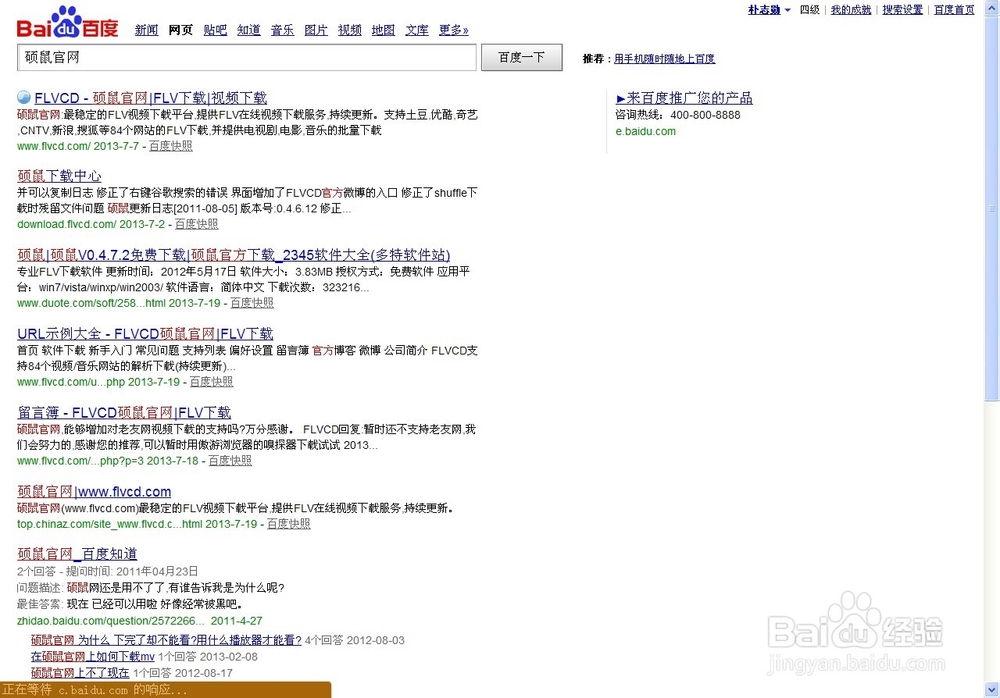
Task: Switch to the 图片 images tab
Action: point(316,30)
